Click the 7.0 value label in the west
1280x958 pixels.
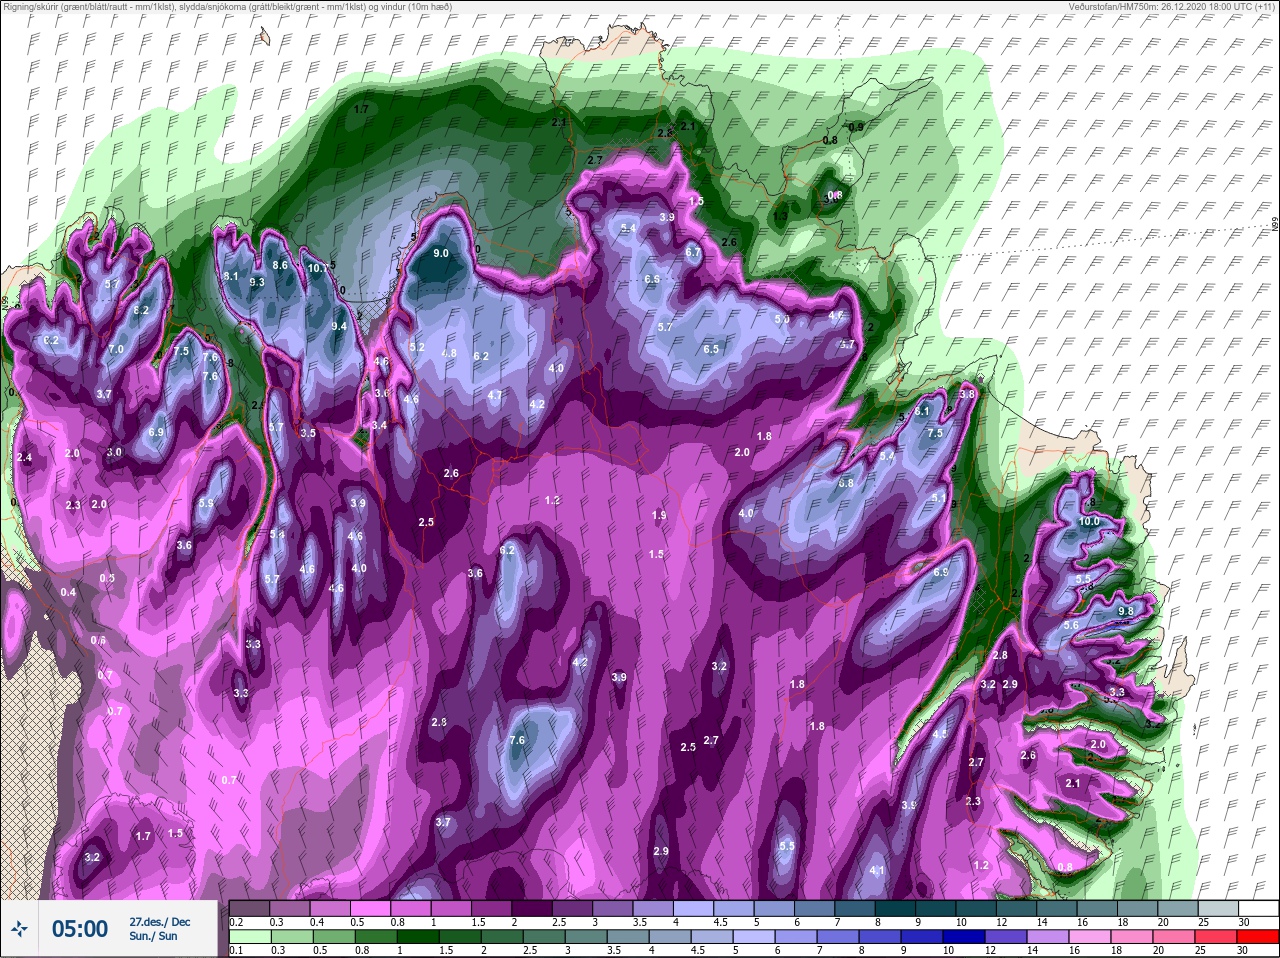[x=117, y=349]
